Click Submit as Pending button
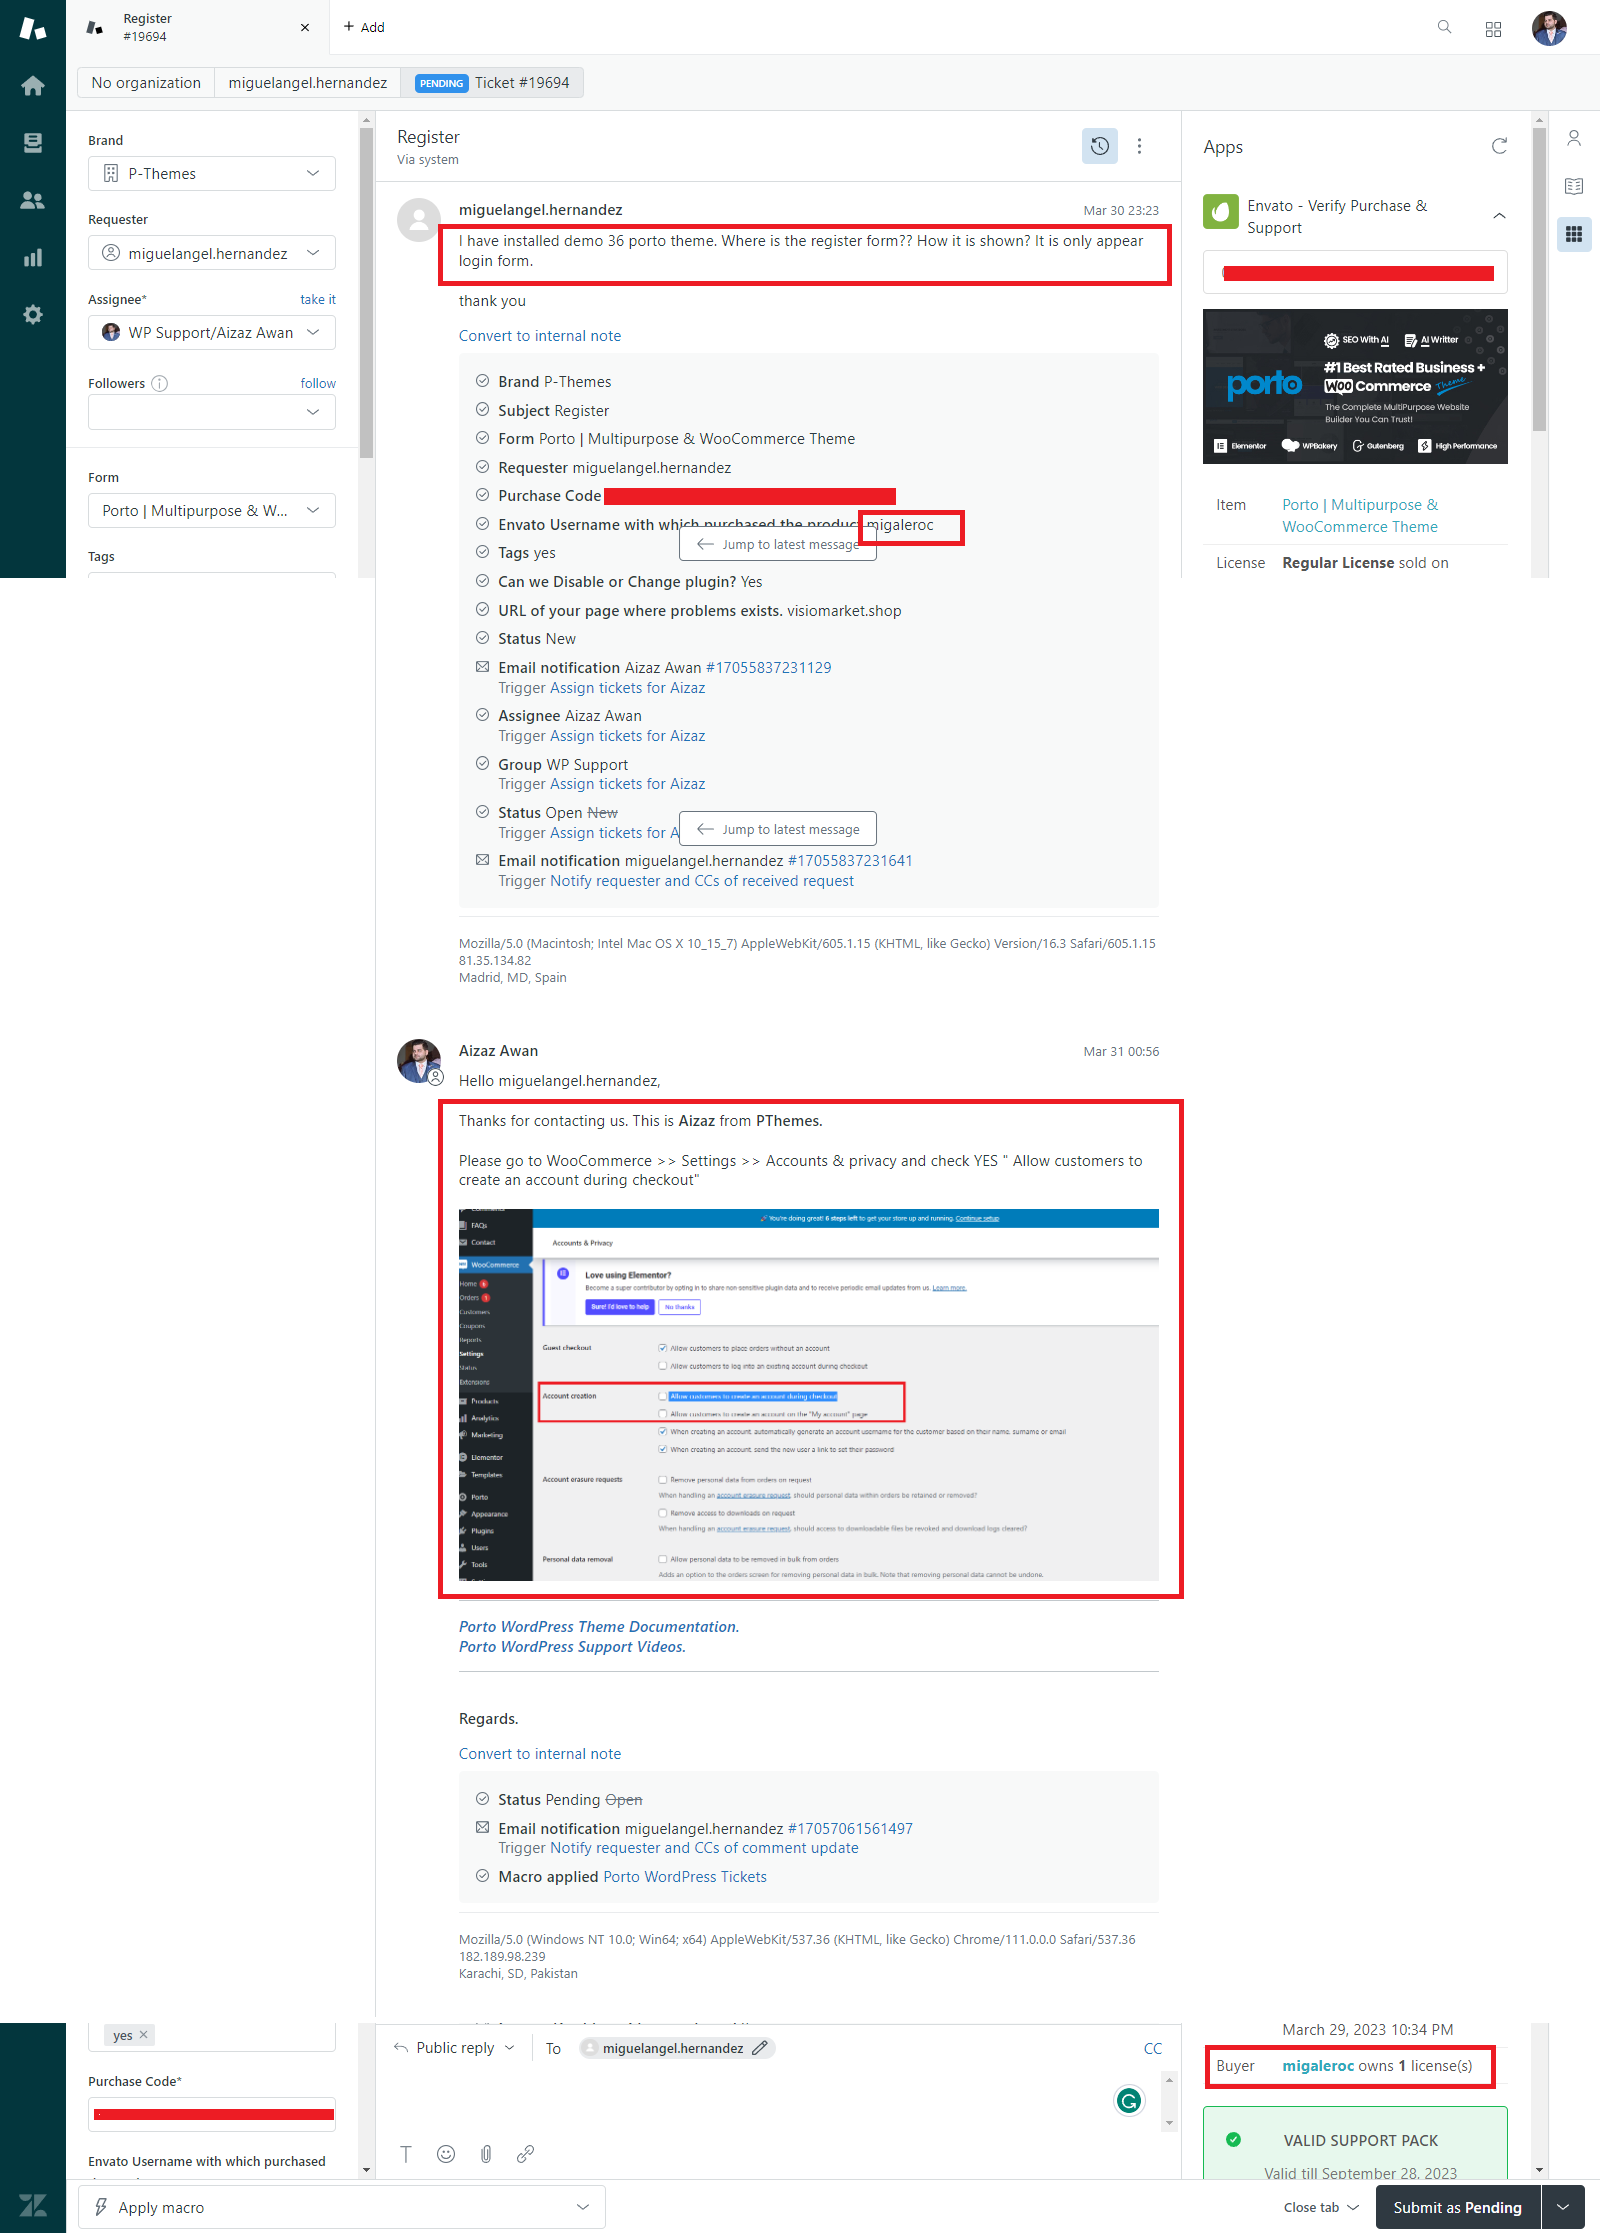This screenshot has width=1600, height=2233. [1458, 2207]
